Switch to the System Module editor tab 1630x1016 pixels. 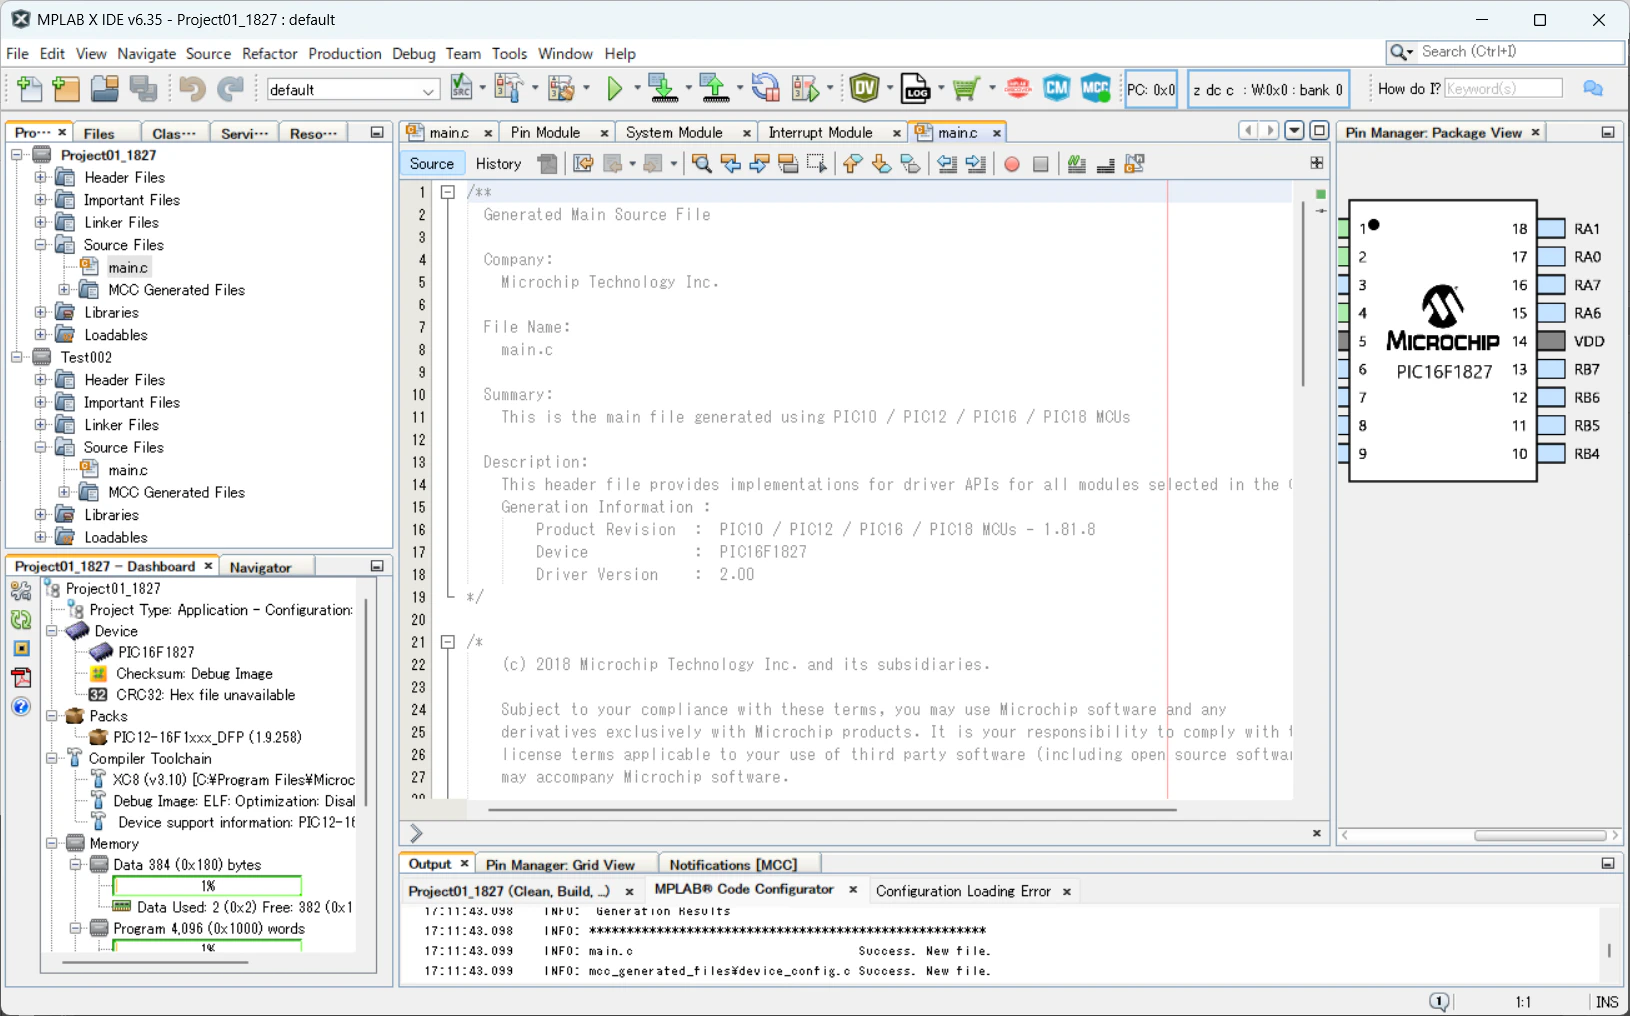(x=674, y=133)
